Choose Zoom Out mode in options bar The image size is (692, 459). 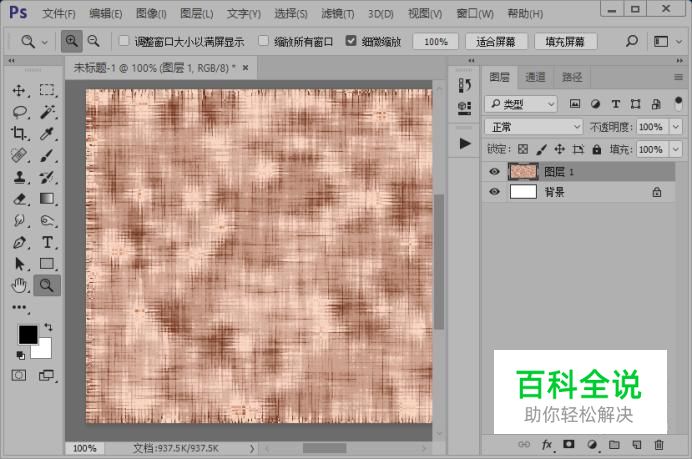[94, 41]
